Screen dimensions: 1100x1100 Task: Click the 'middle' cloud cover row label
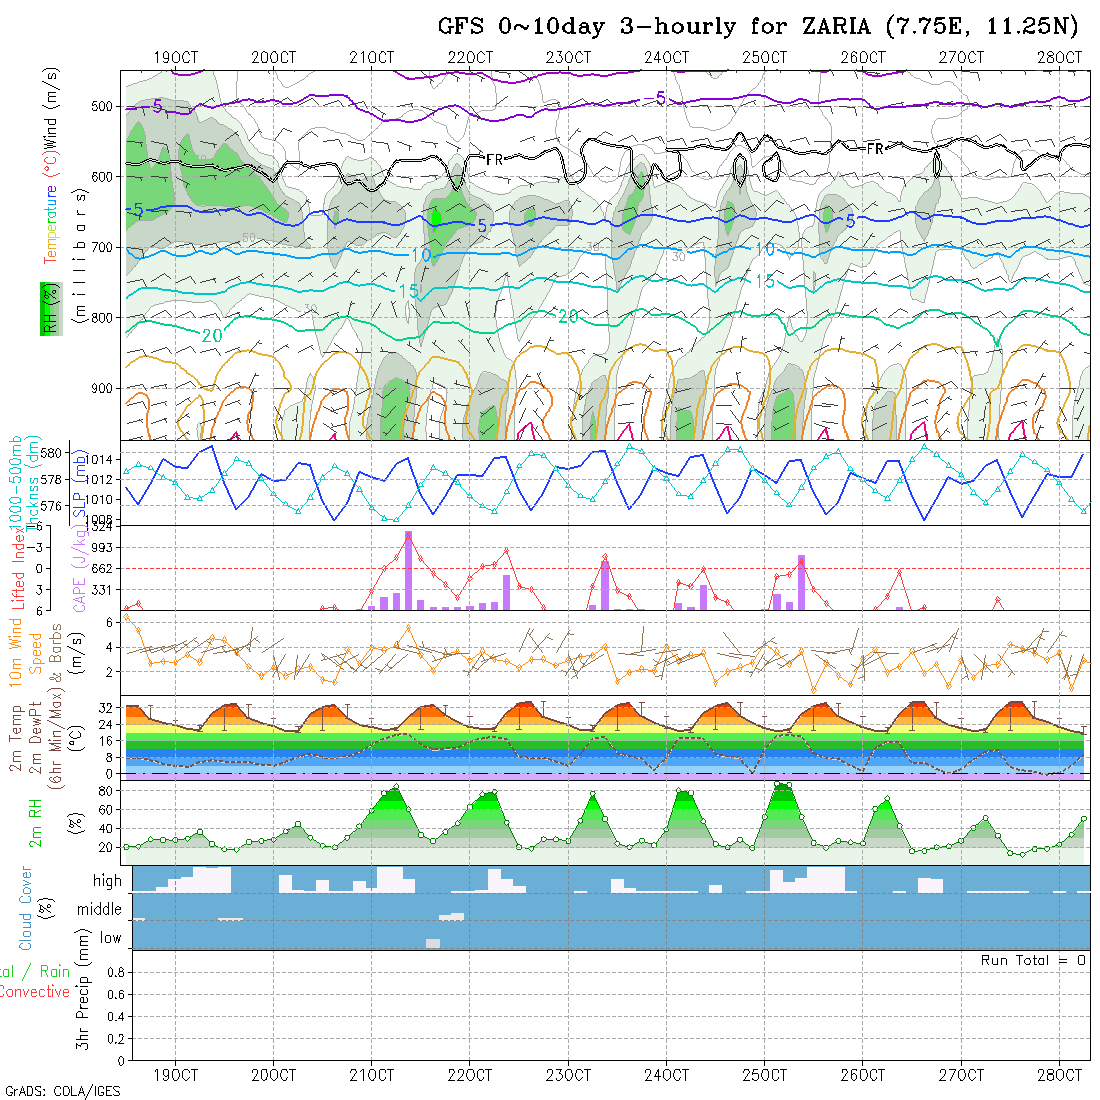tap(99, 909)
